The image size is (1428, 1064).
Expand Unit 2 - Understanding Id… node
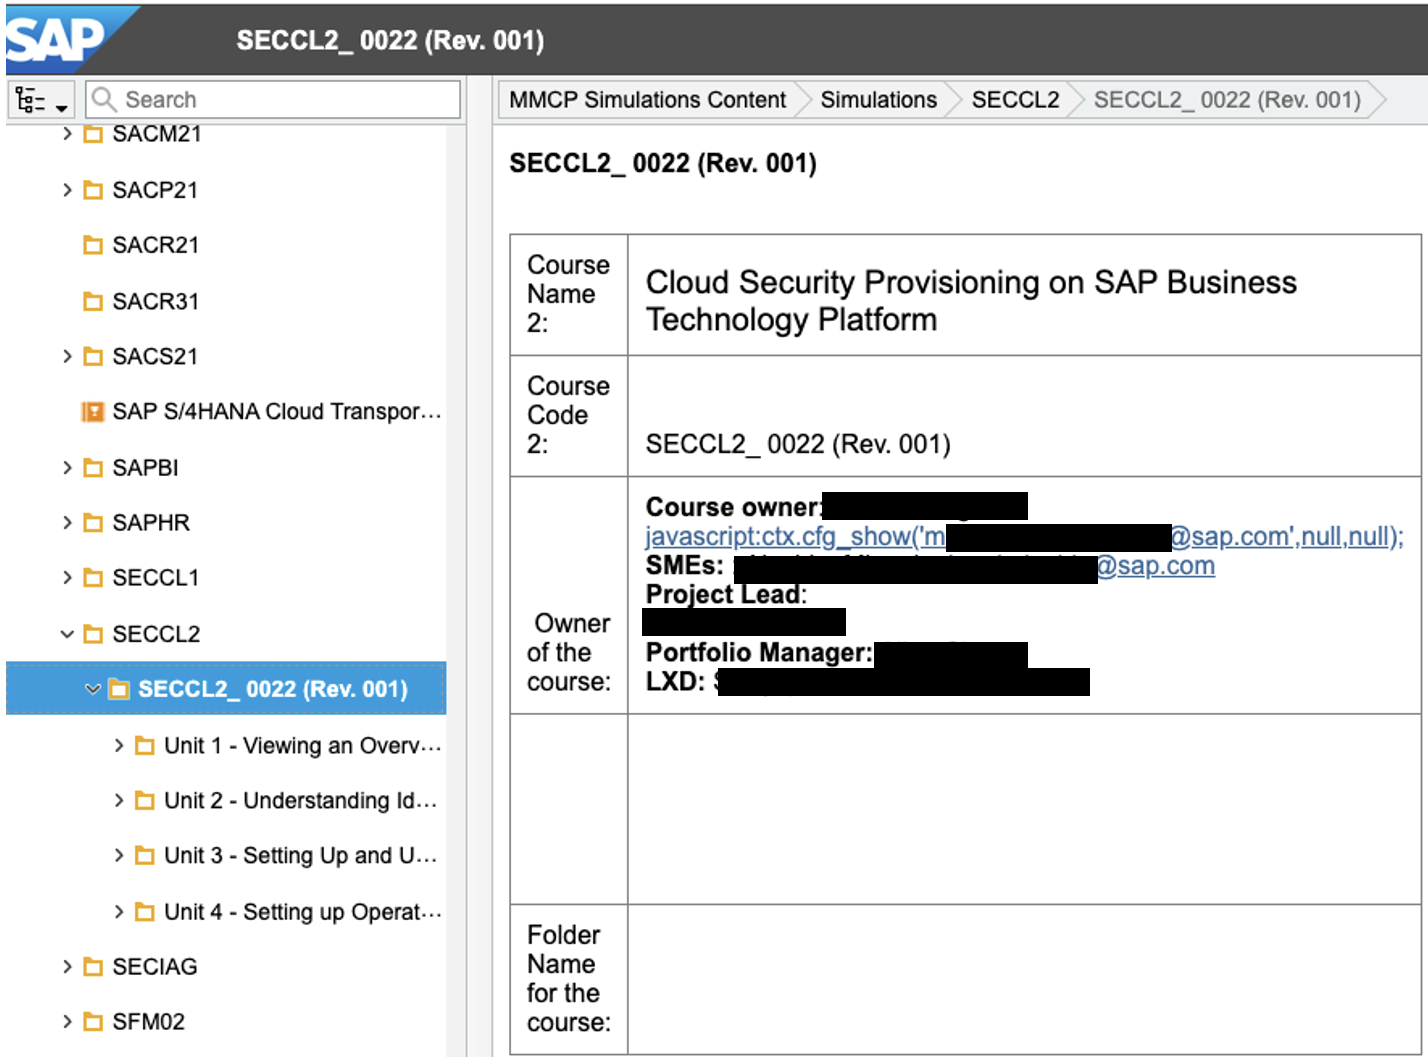tap(119, 800)
